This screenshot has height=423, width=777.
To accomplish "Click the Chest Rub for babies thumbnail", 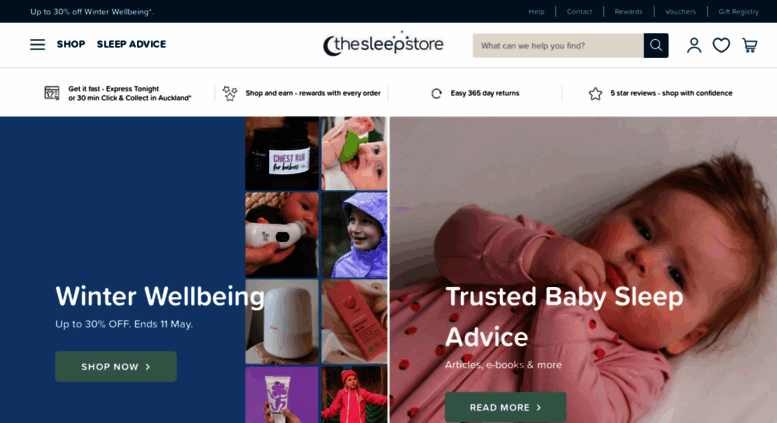I will tap(282, 154).
